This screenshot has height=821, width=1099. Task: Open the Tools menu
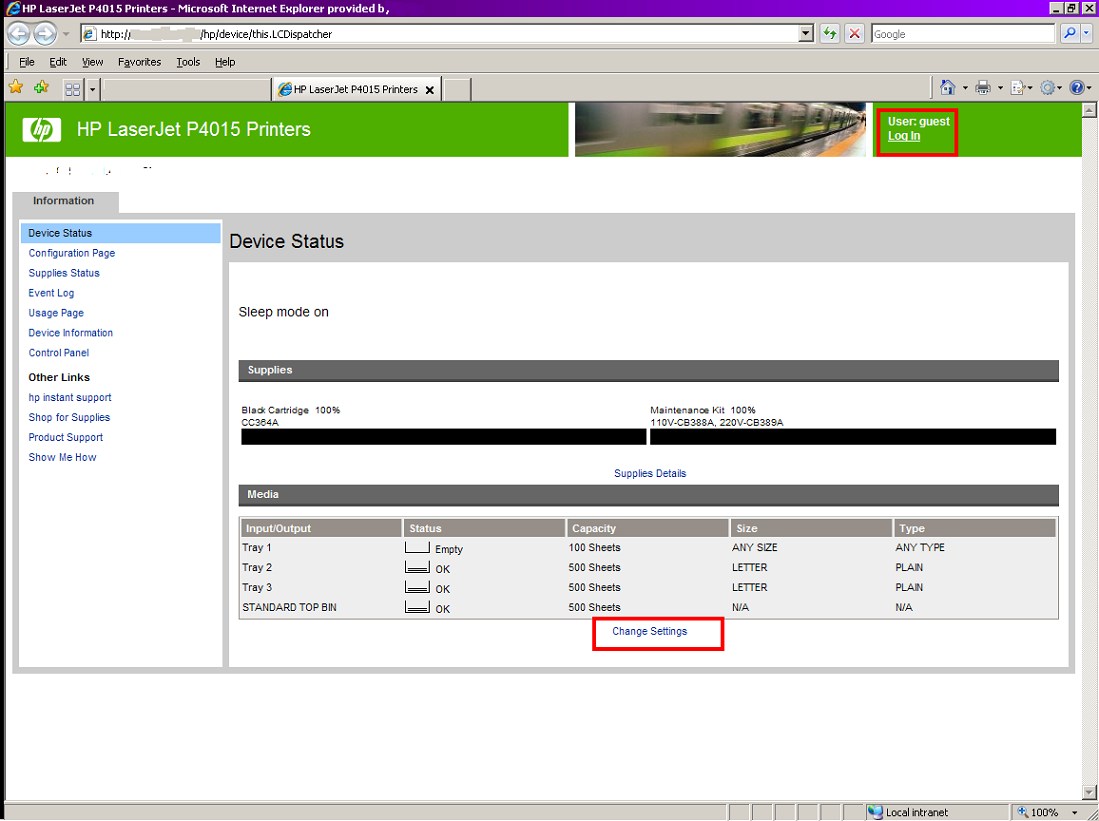pyautogui.click(x=188, y=62)
